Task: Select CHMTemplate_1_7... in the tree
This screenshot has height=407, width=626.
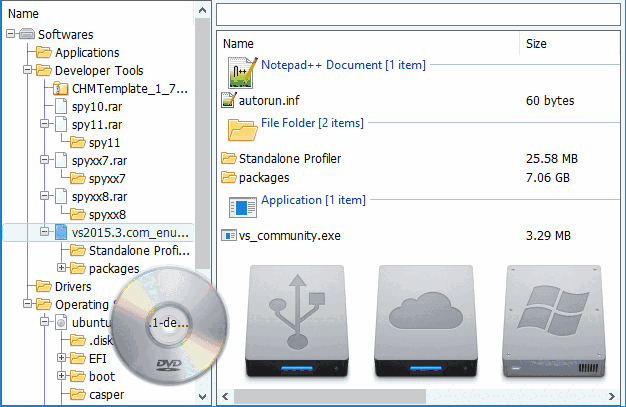Action: click(x=130, y=88)
